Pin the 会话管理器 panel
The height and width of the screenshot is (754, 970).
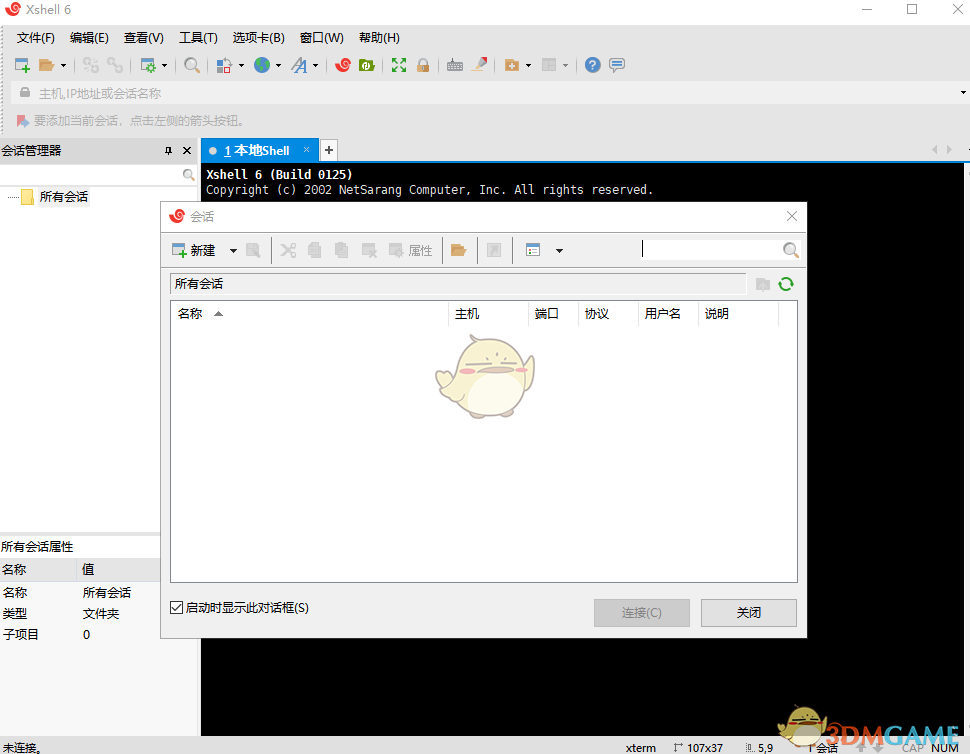(x=169, y=150)
